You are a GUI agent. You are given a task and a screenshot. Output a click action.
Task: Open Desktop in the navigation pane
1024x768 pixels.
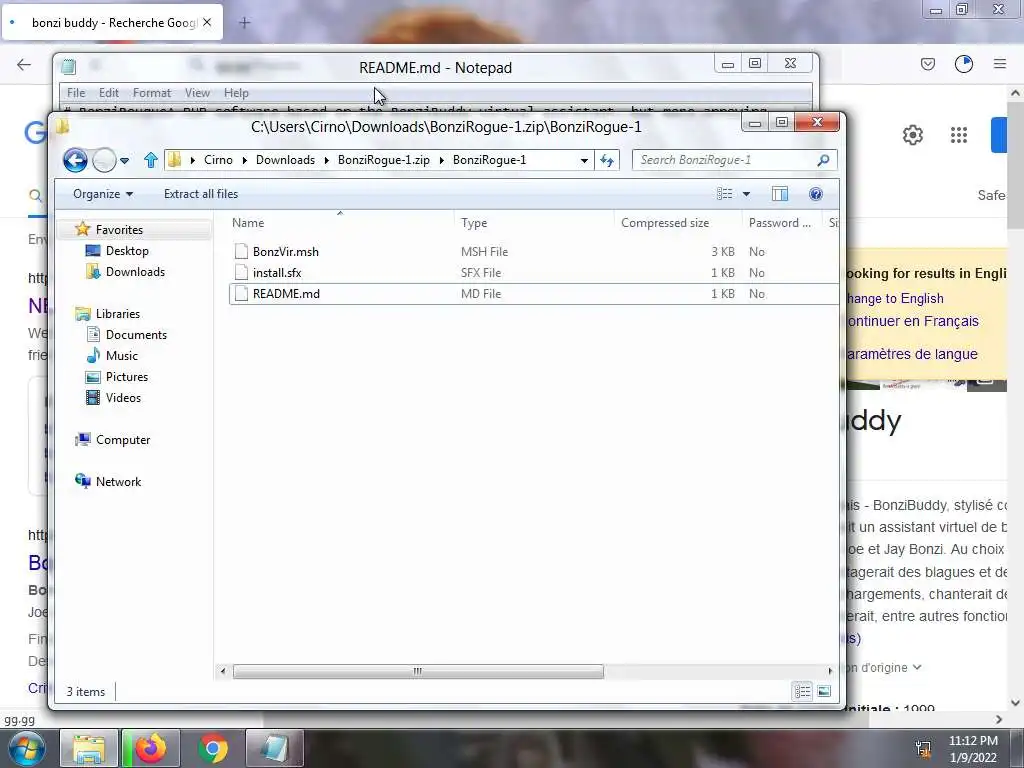127,251
